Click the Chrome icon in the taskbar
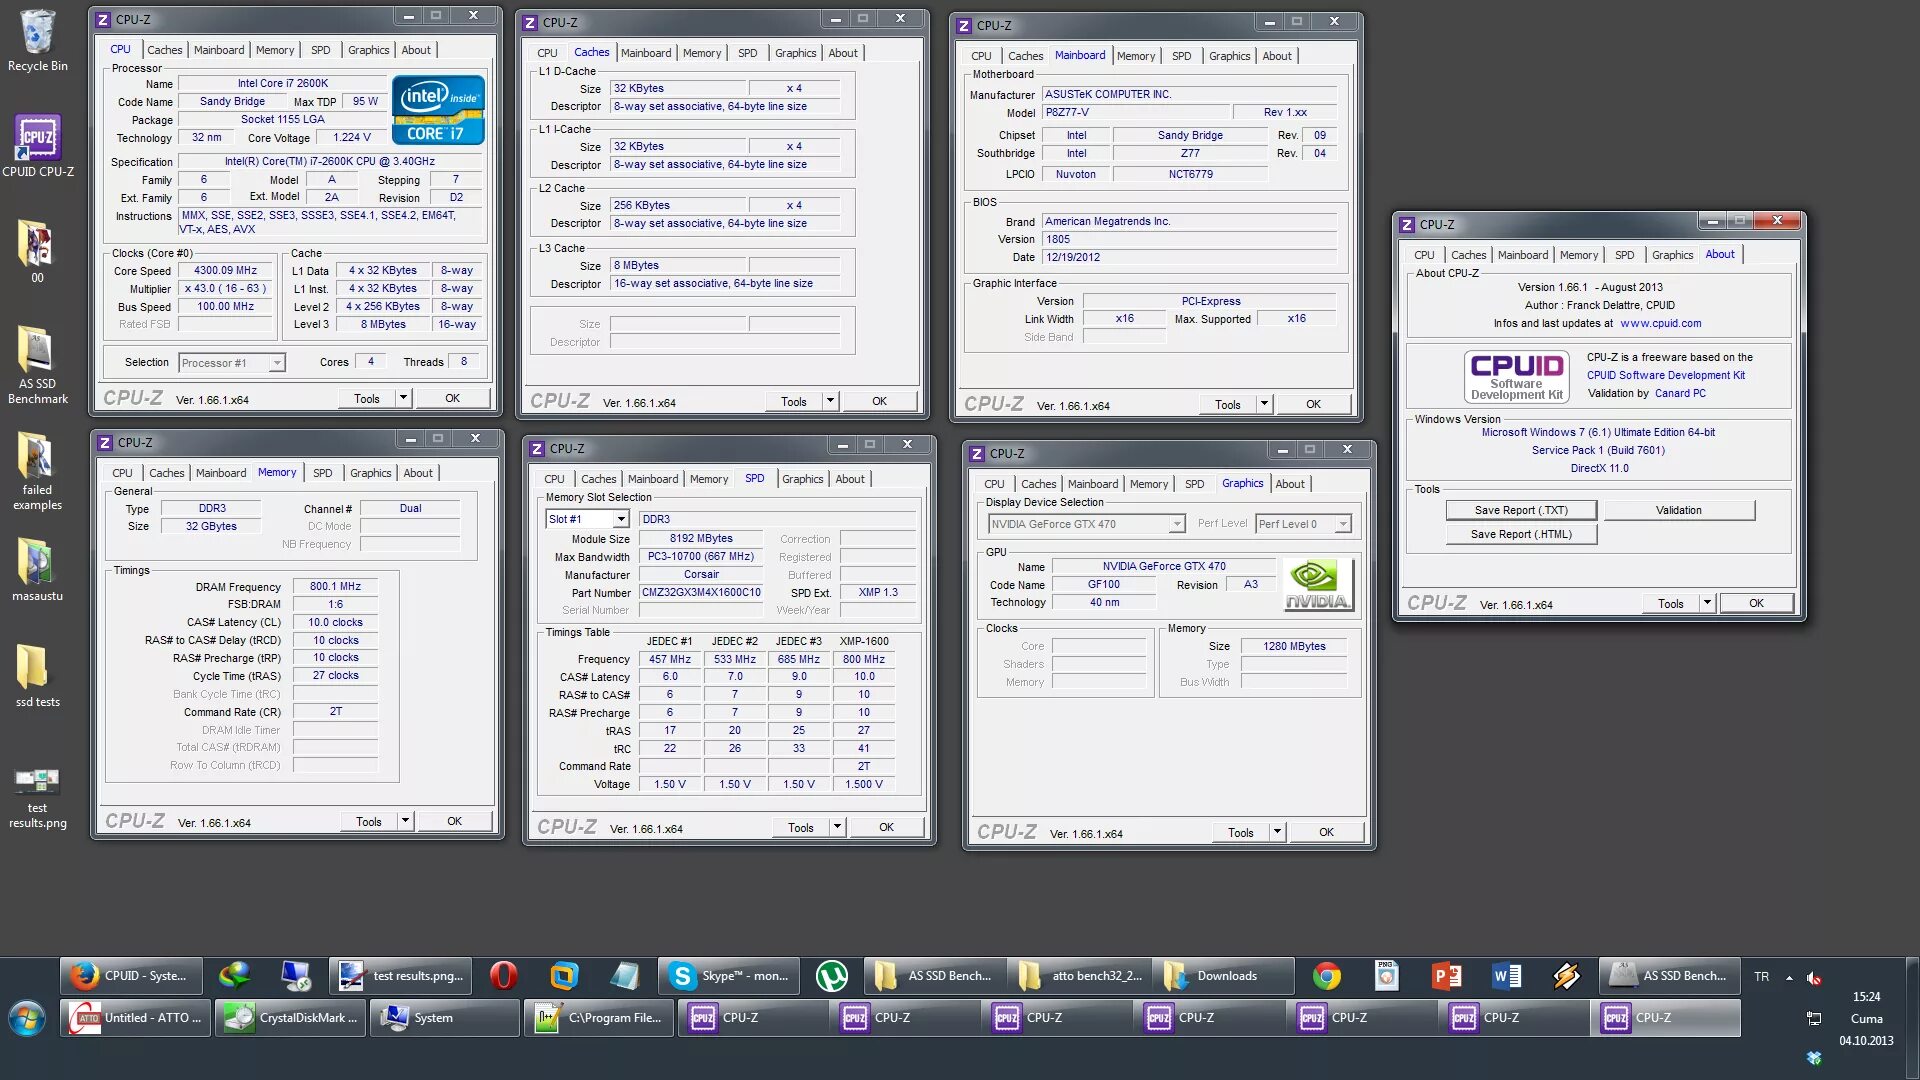Viewport: 1920px width, 1080px height. click(x=1327, y=976)
